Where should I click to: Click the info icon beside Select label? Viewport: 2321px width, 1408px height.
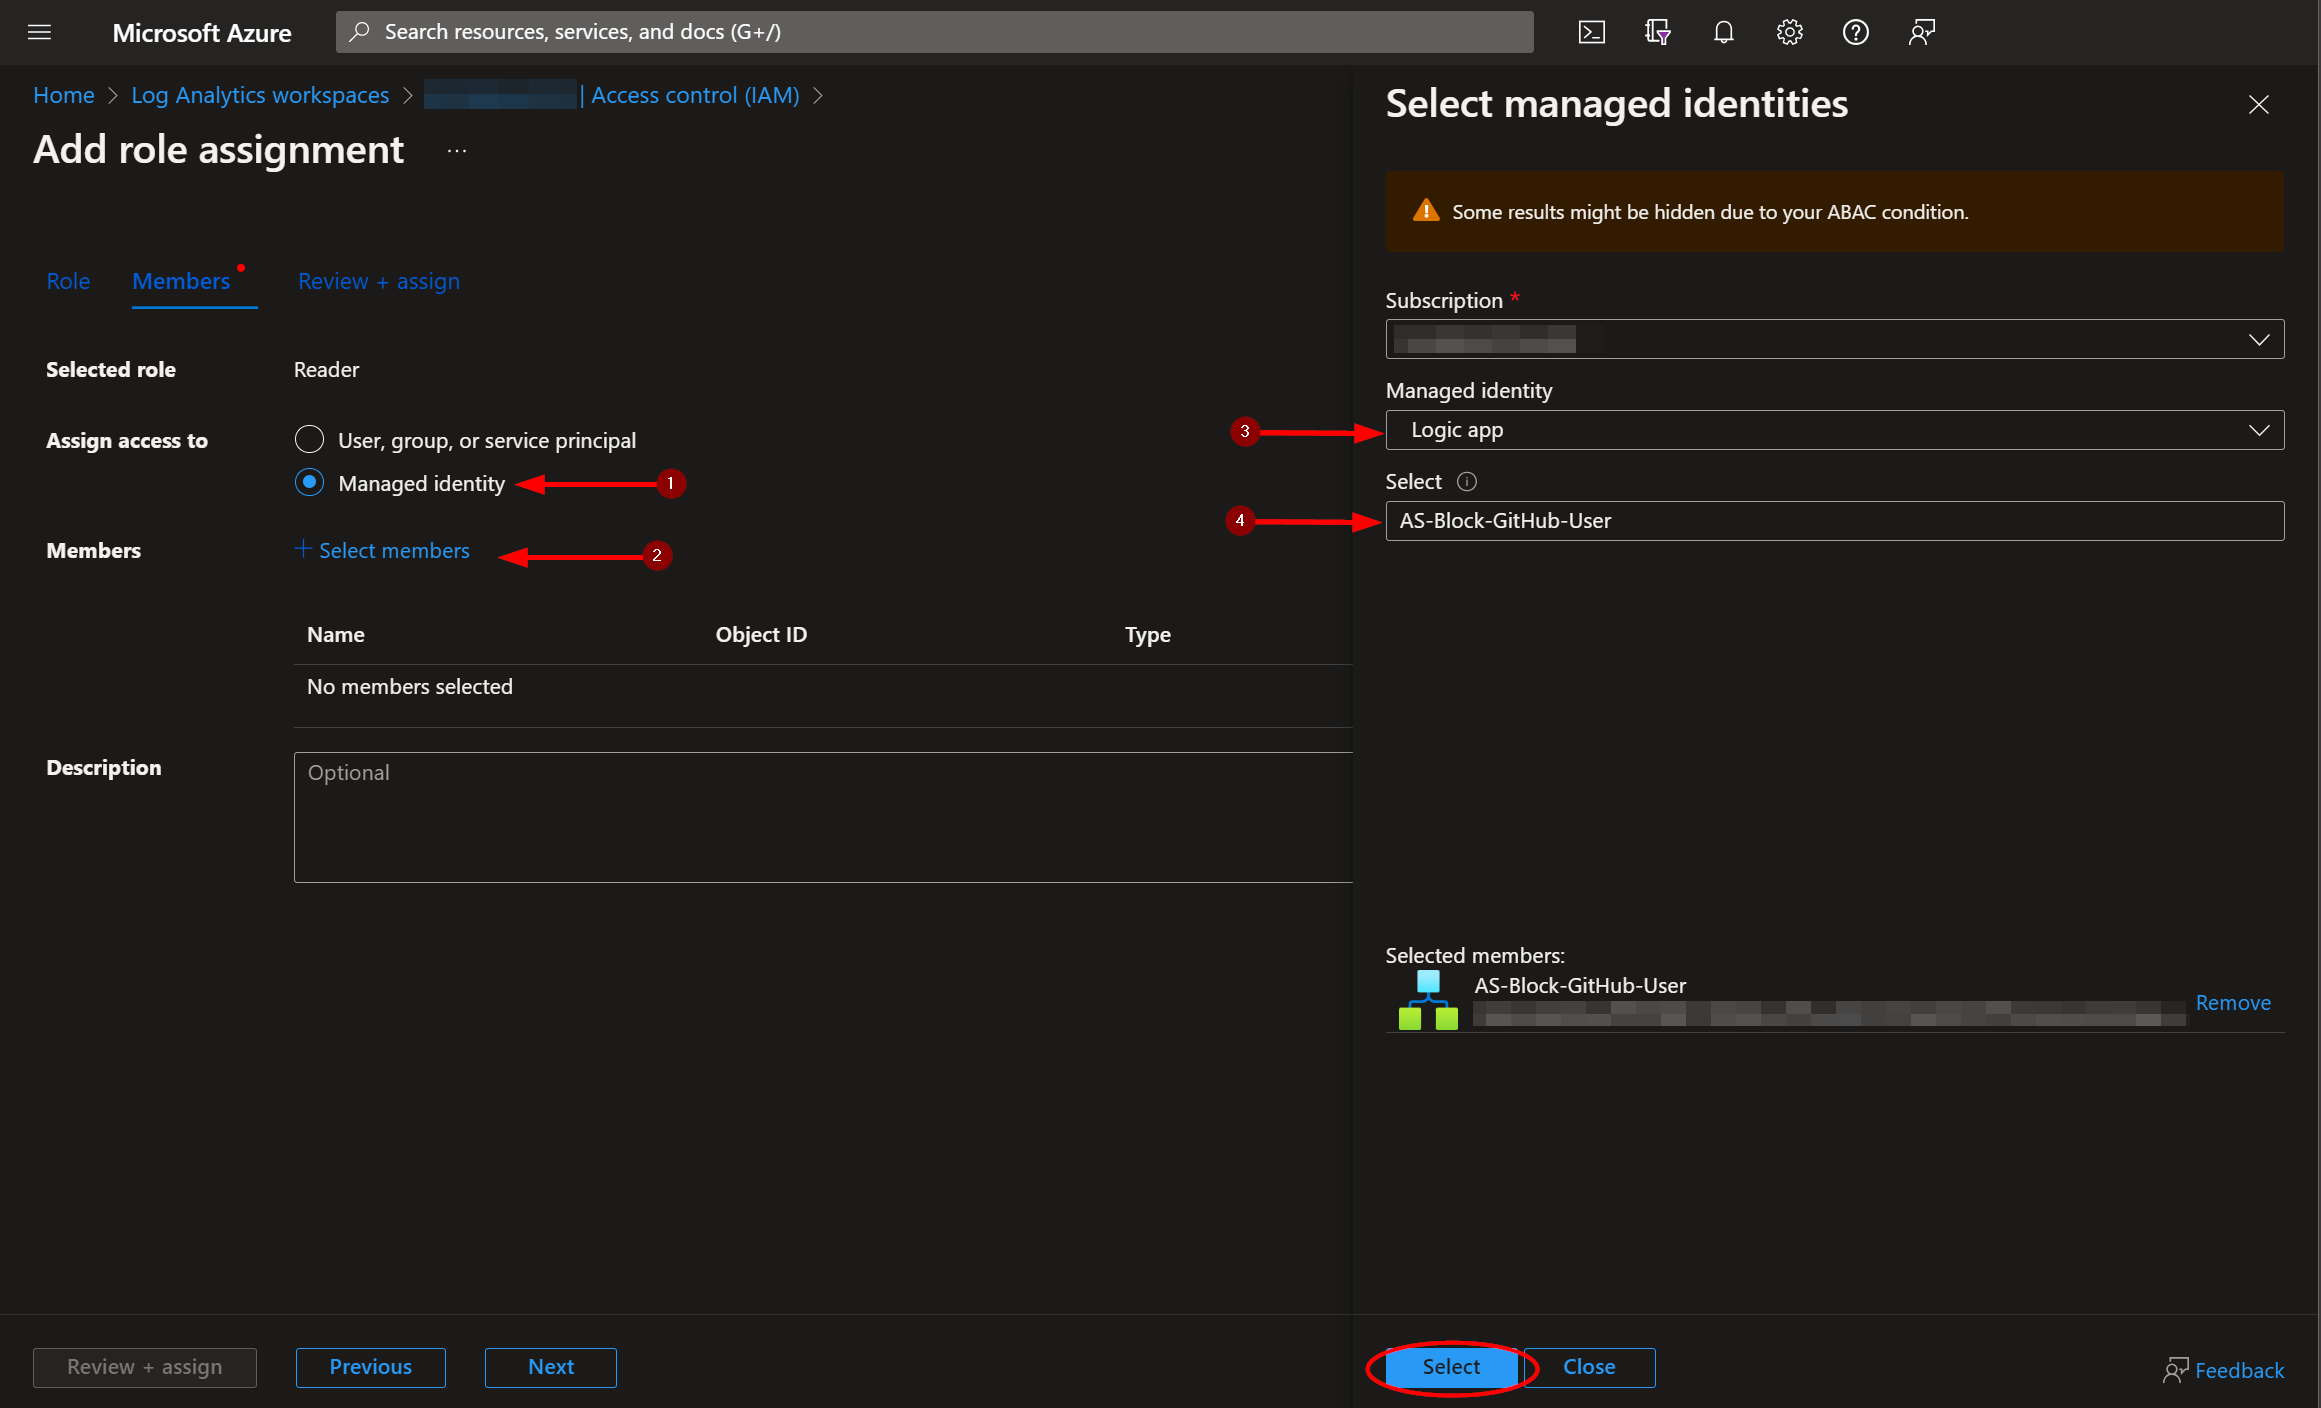[1466, 482]
